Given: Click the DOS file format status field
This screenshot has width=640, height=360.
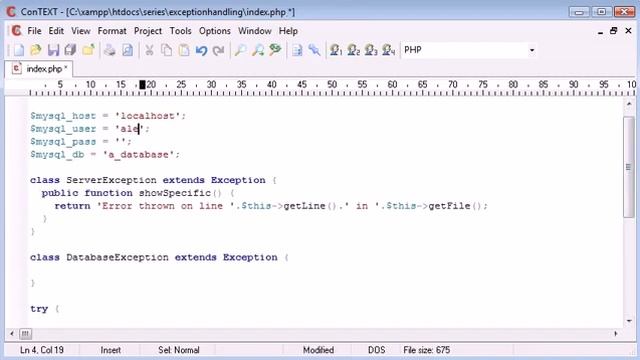Looking at the screenshot, I should 376,350.
